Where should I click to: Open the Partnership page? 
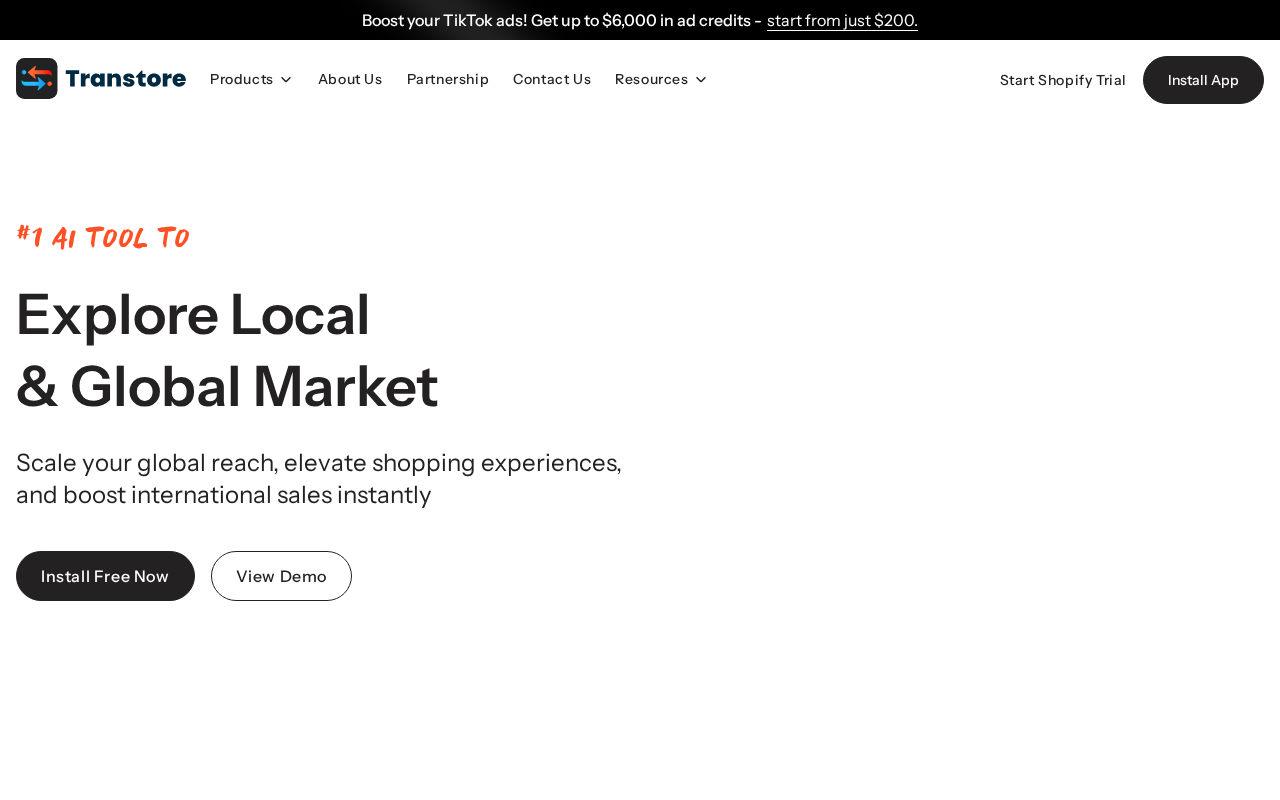[448, 79]
